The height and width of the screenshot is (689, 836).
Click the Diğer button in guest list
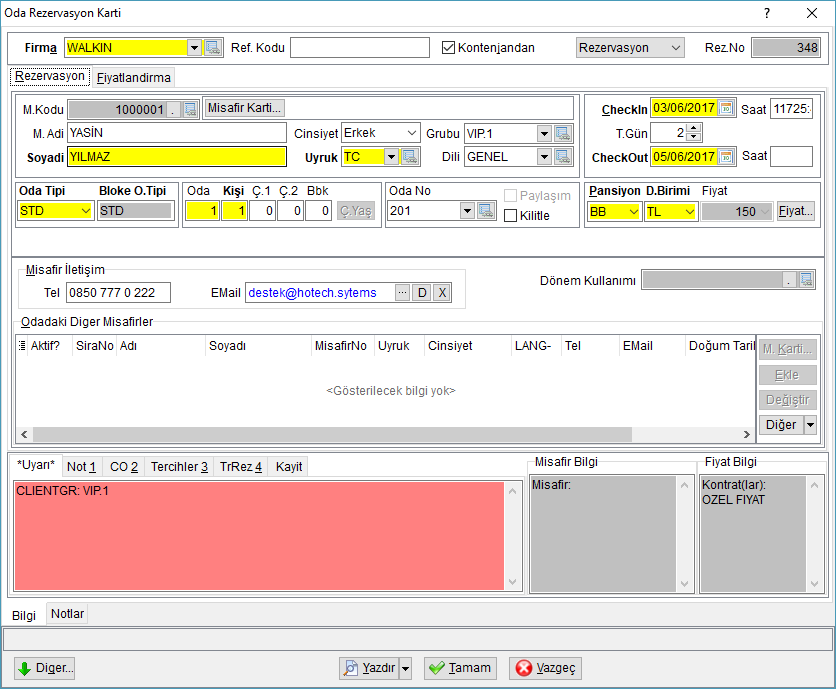tap(781, 425)
